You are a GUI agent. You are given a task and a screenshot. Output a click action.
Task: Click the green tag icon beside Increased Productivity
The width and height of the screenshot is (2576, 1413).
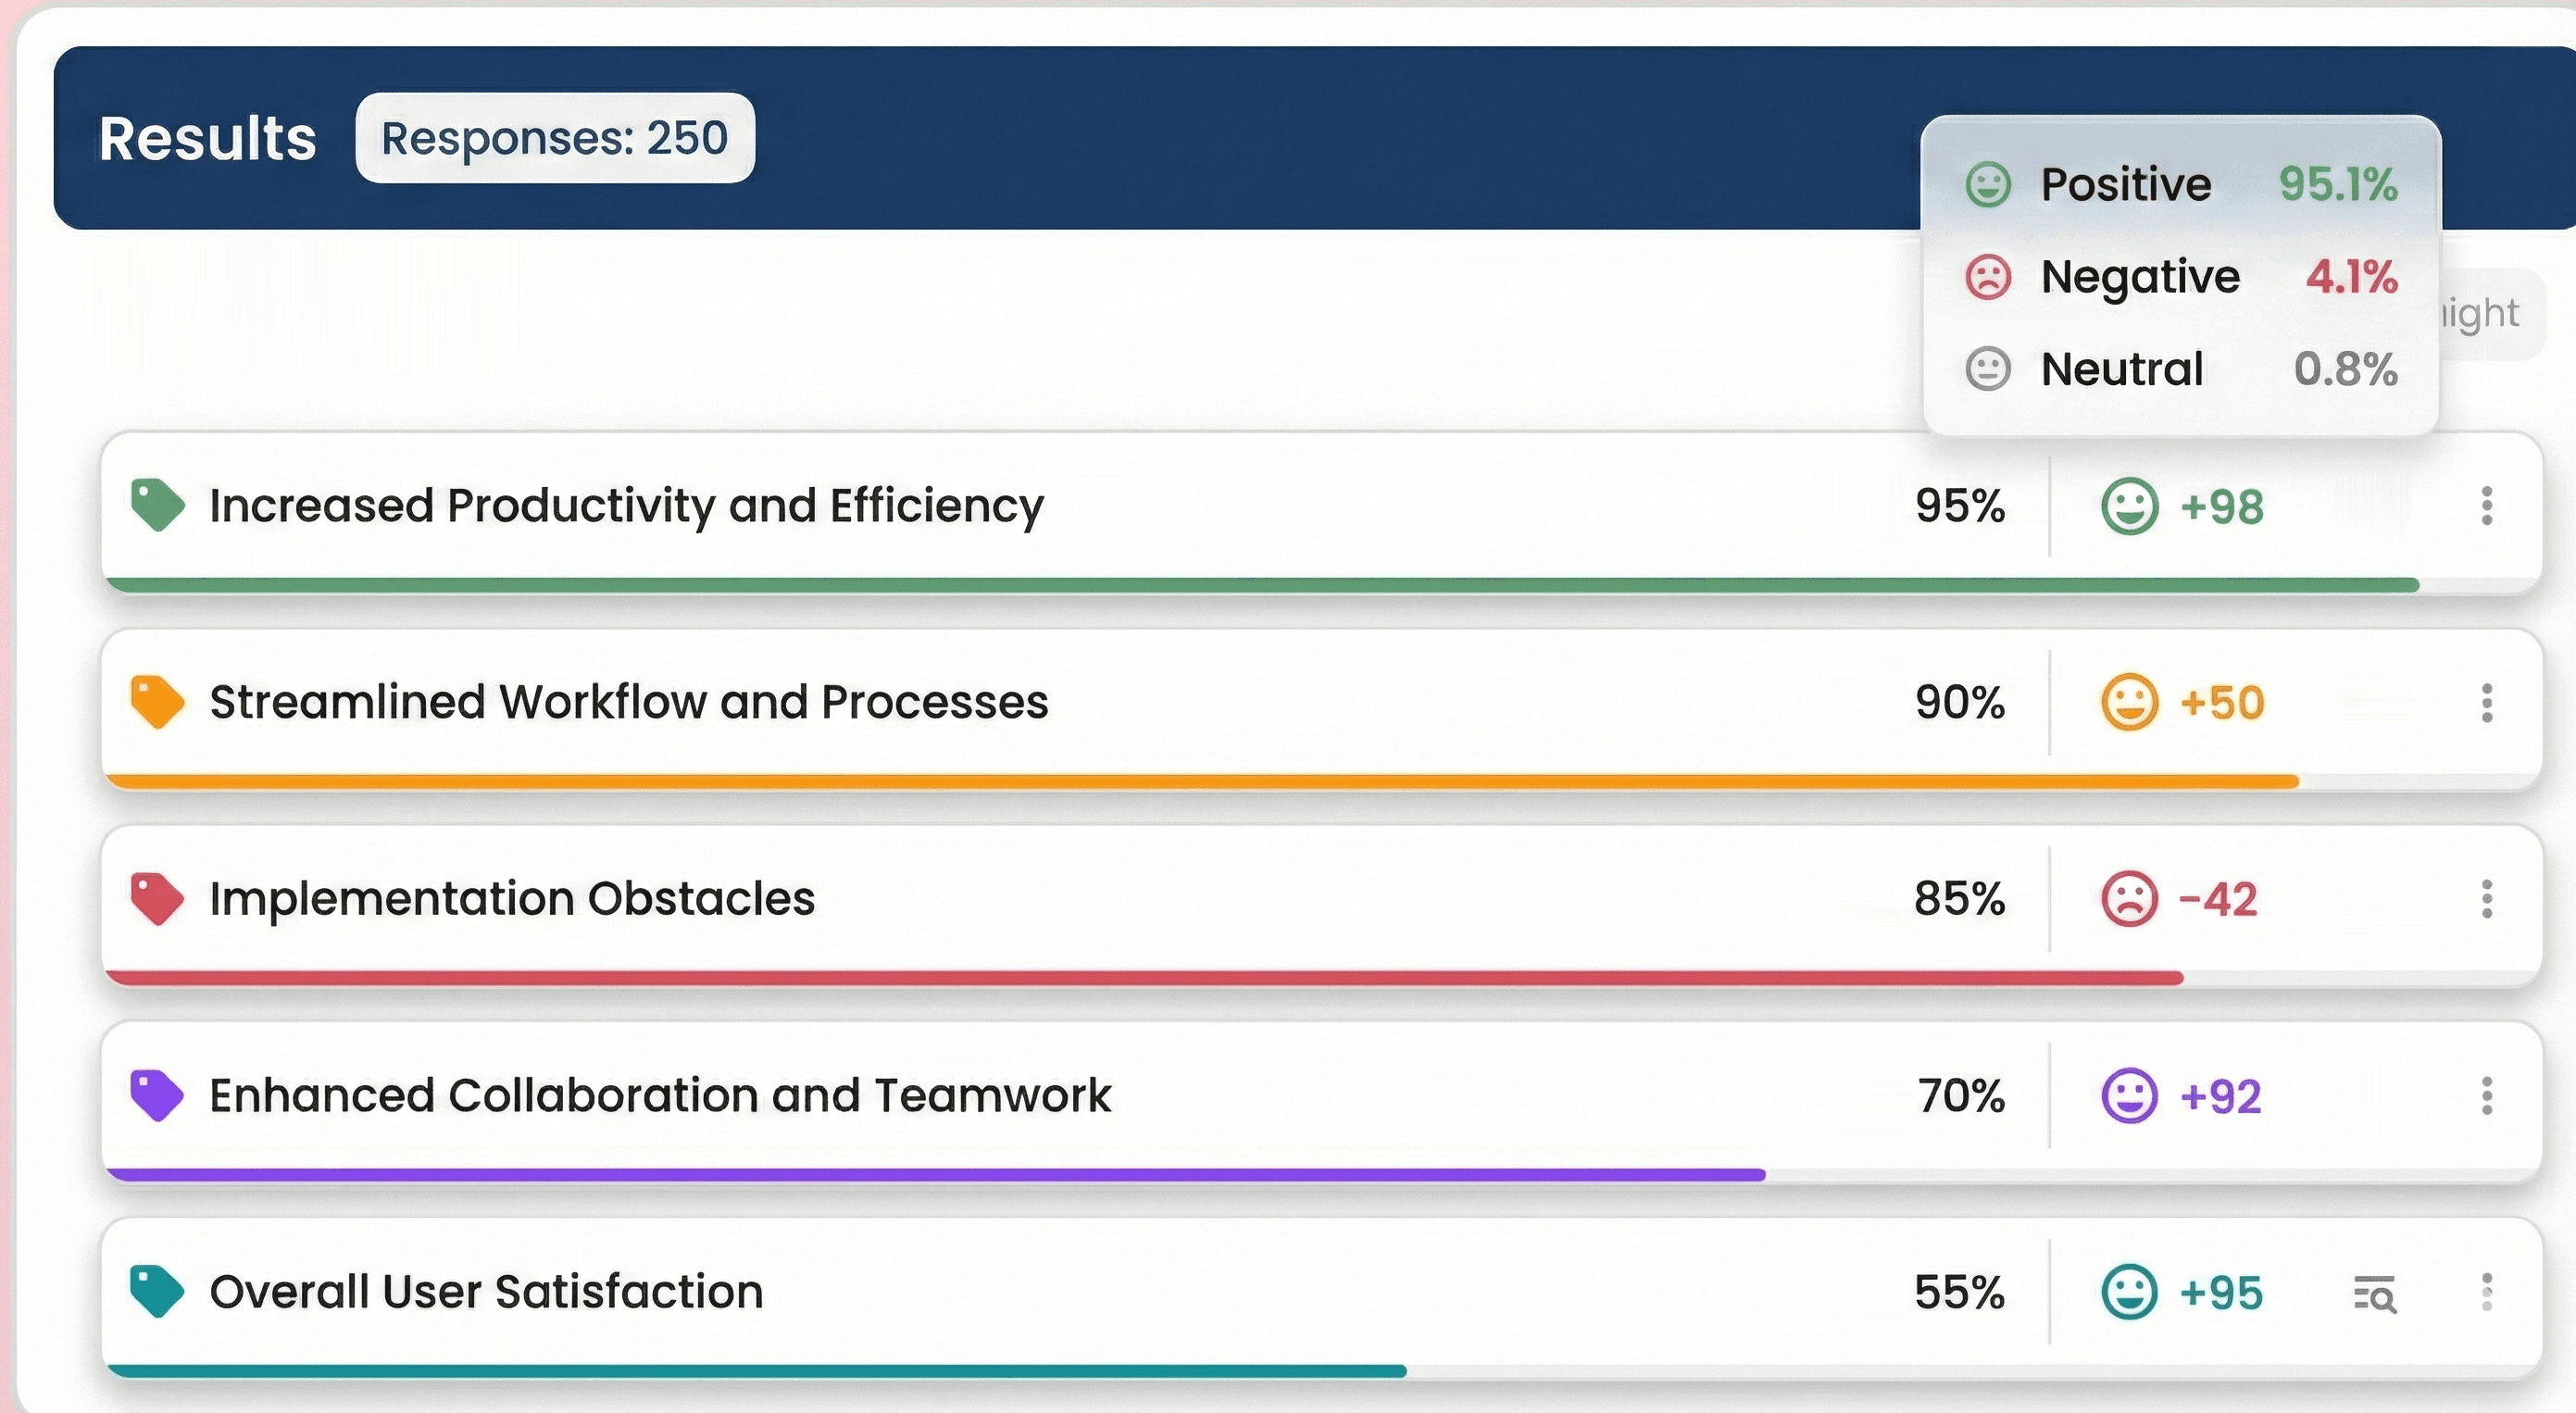158,506
